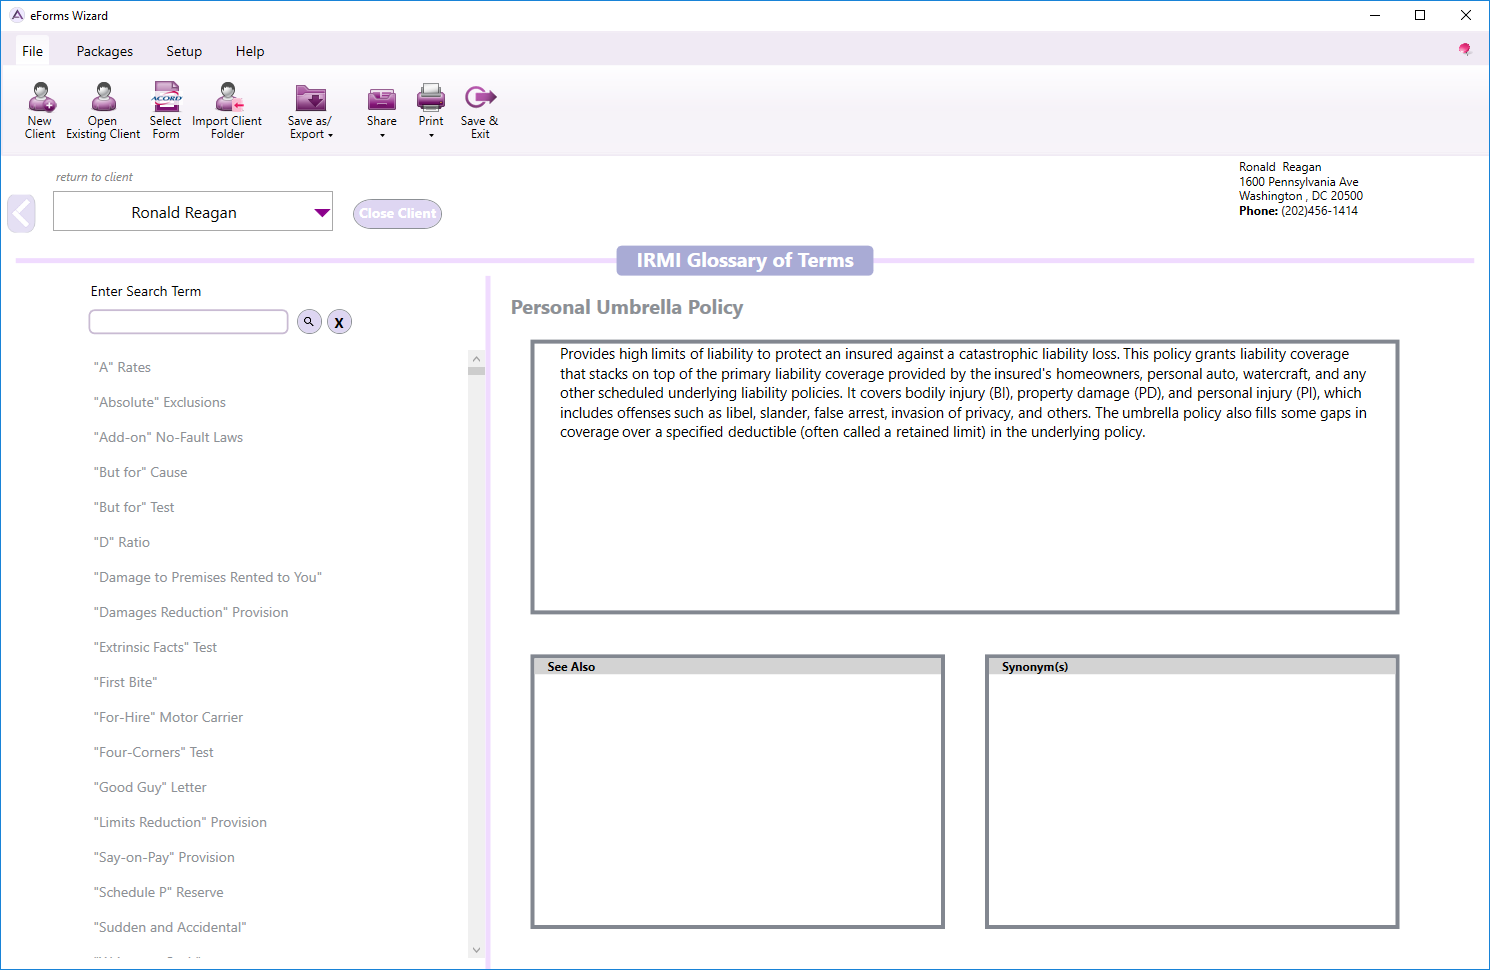Select the "But for" Cause term

click(140, 472)
